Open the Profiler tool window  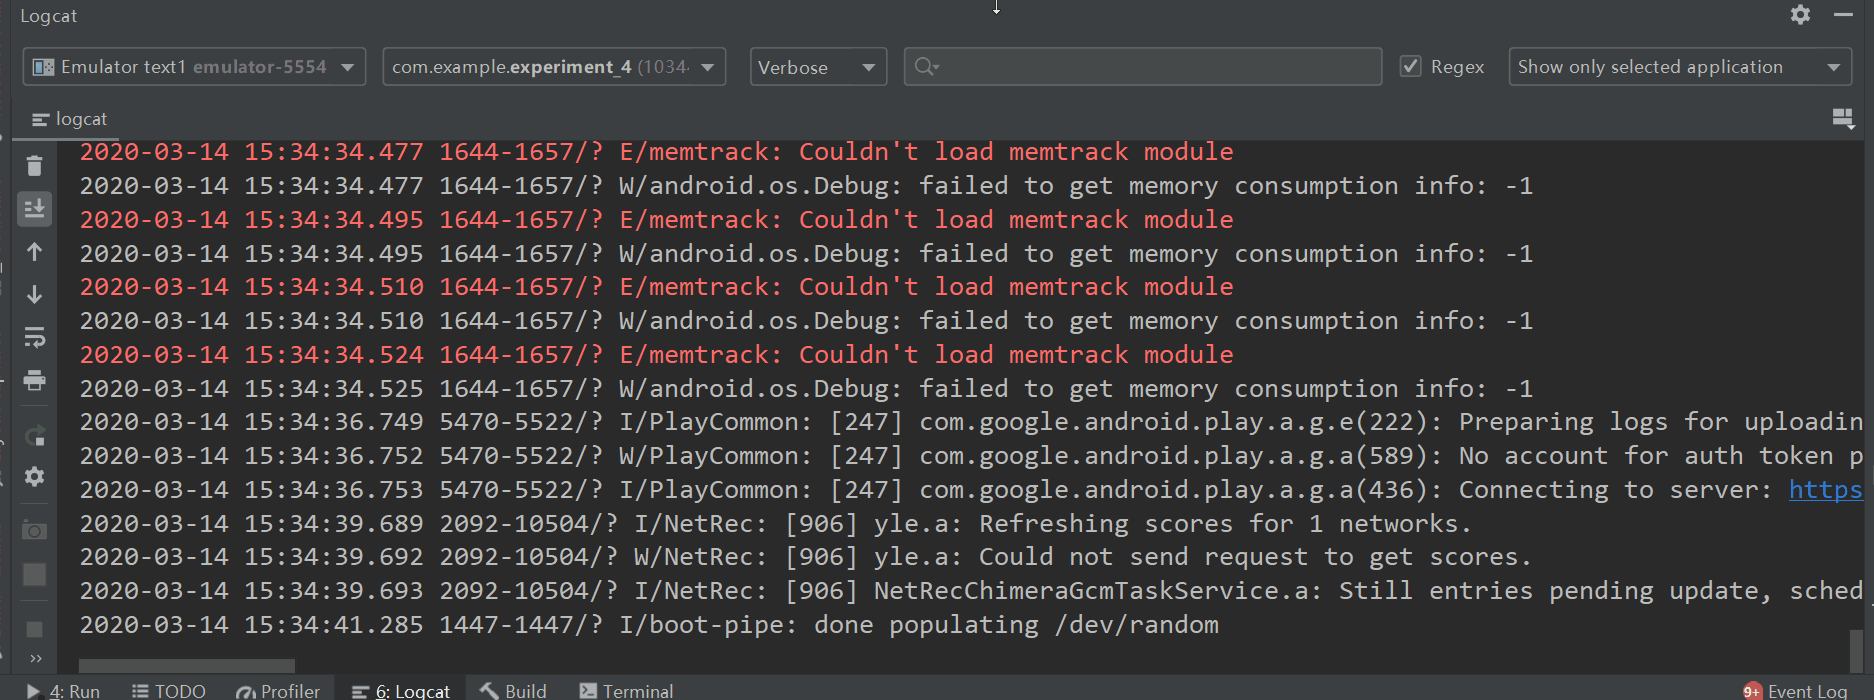[x=278, y=691]
